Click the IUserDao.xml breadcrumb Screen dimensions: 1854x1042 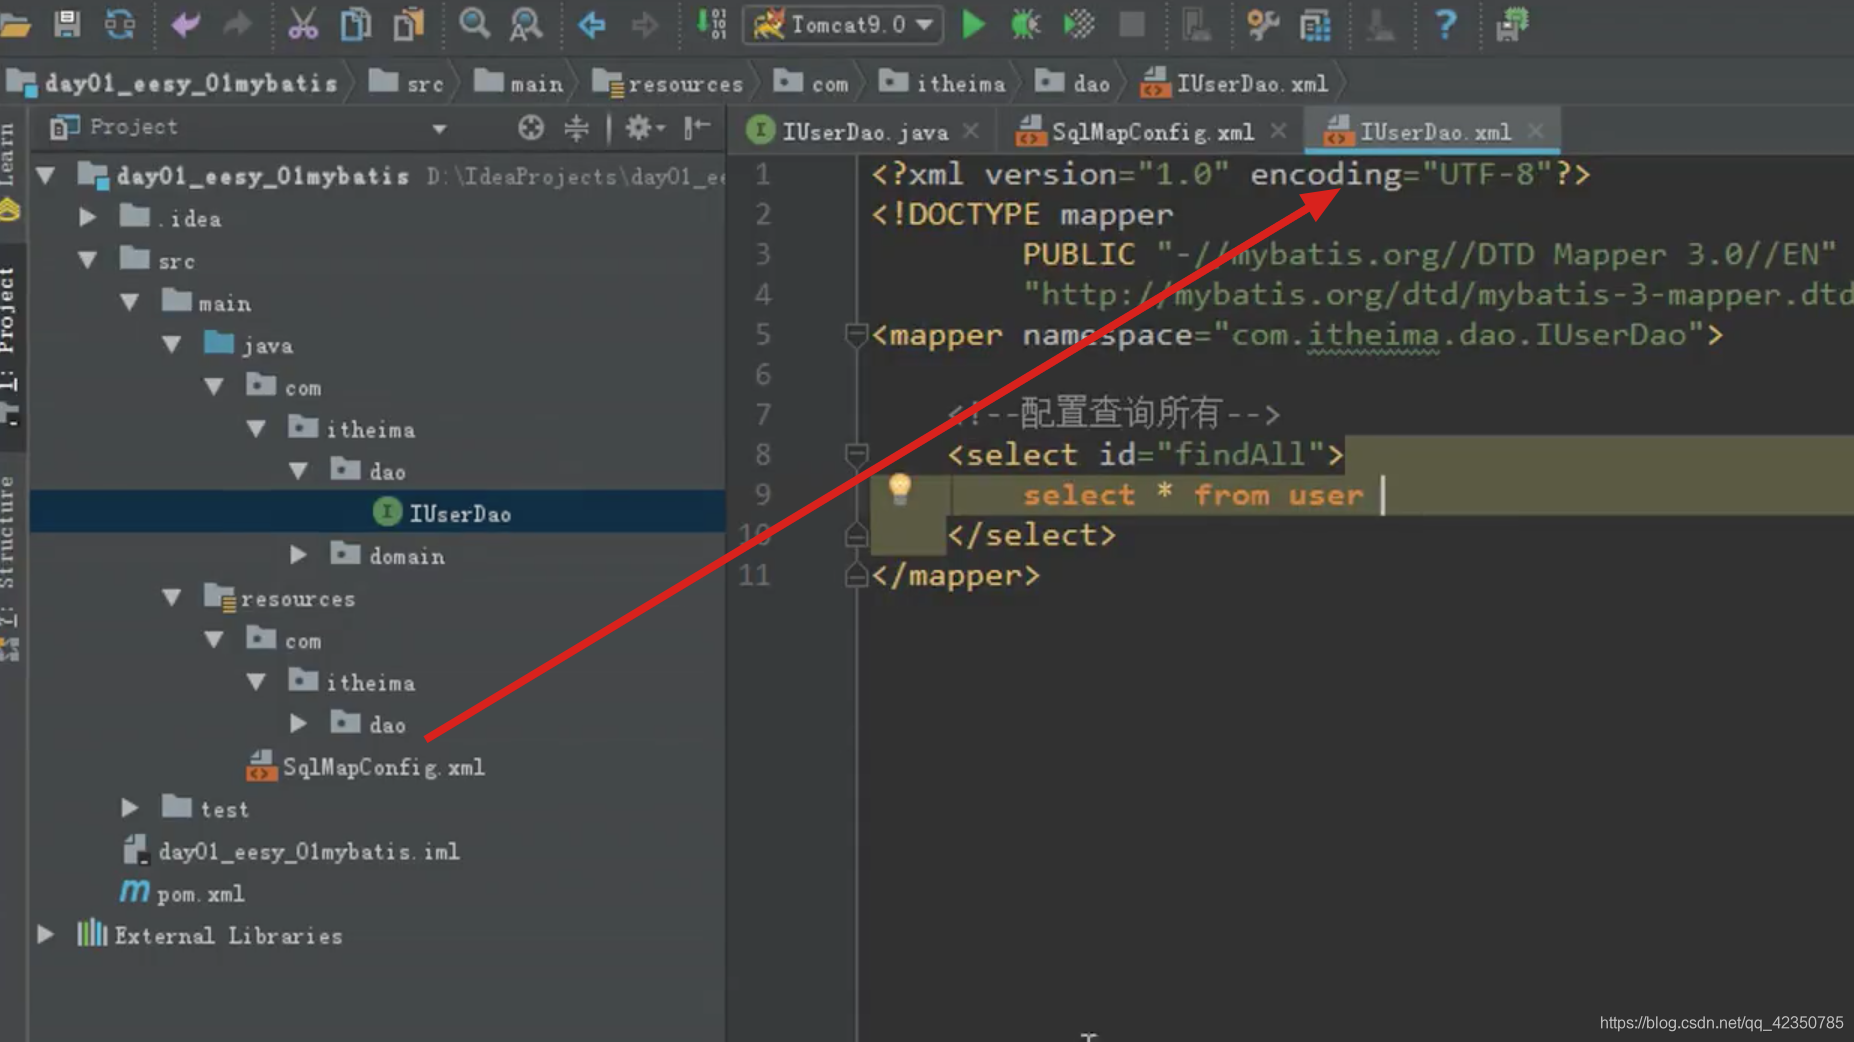click(x=1234, y=84)
